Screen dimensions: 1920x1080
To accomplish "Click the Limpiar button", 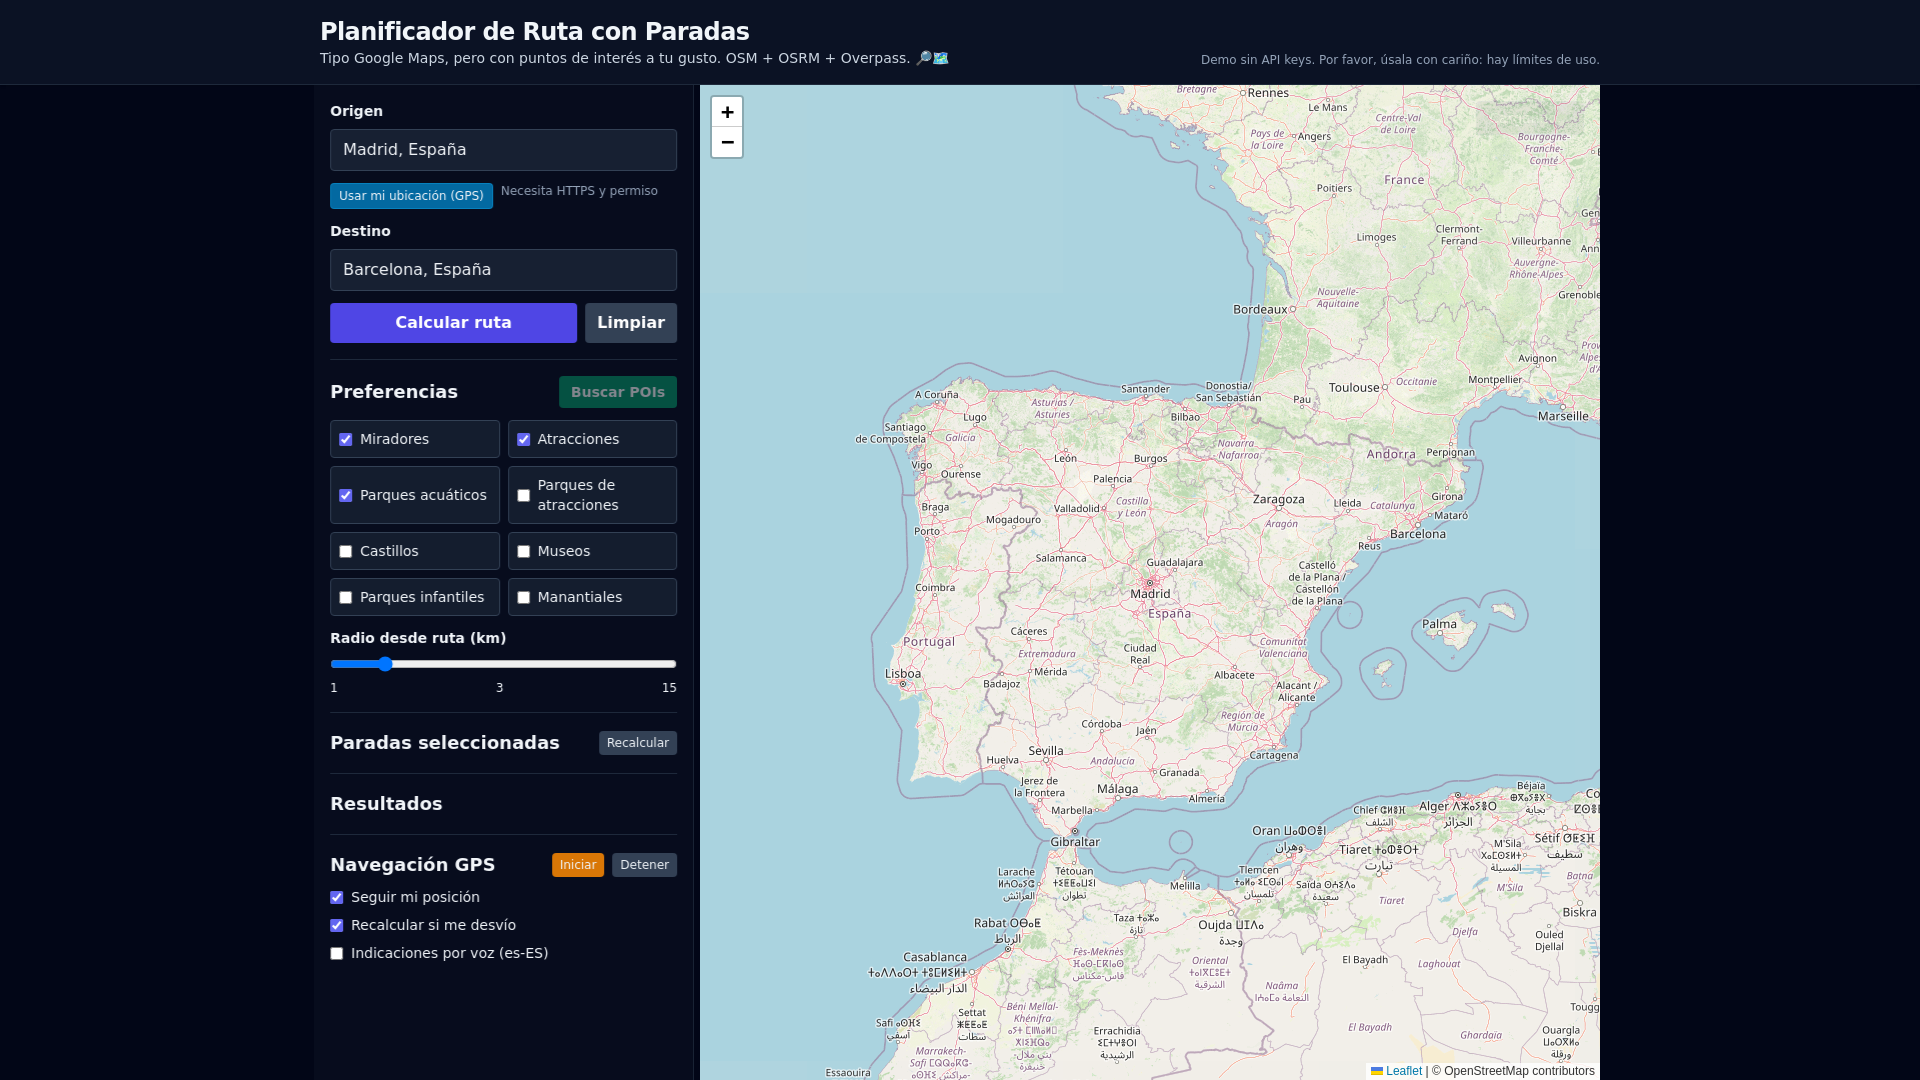I will click(x=631, y=323).
